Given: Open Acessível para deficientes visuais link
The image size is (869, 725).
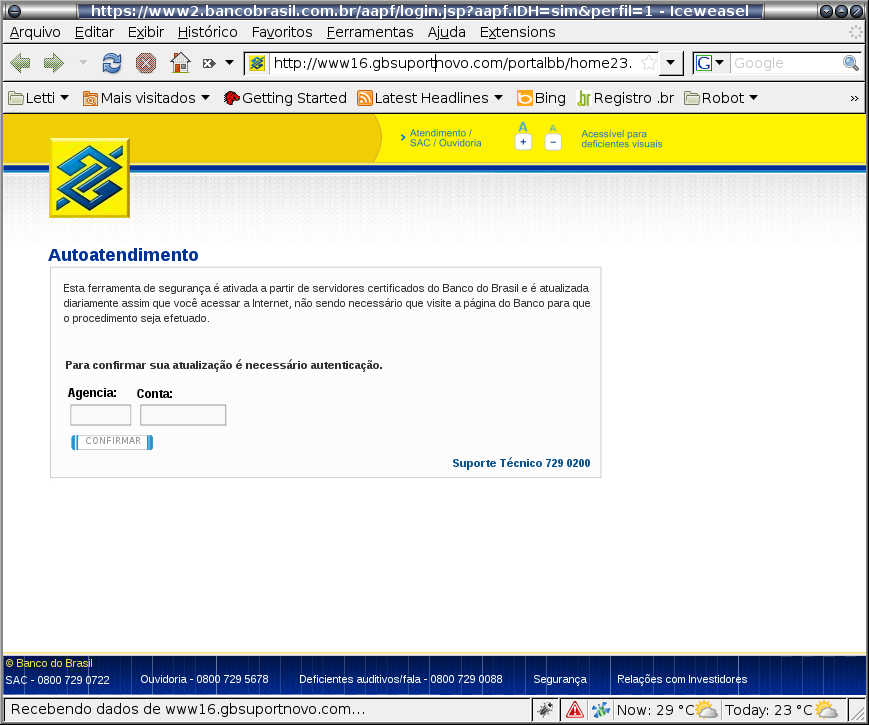Looking at the screenshot, I should 622,139.
